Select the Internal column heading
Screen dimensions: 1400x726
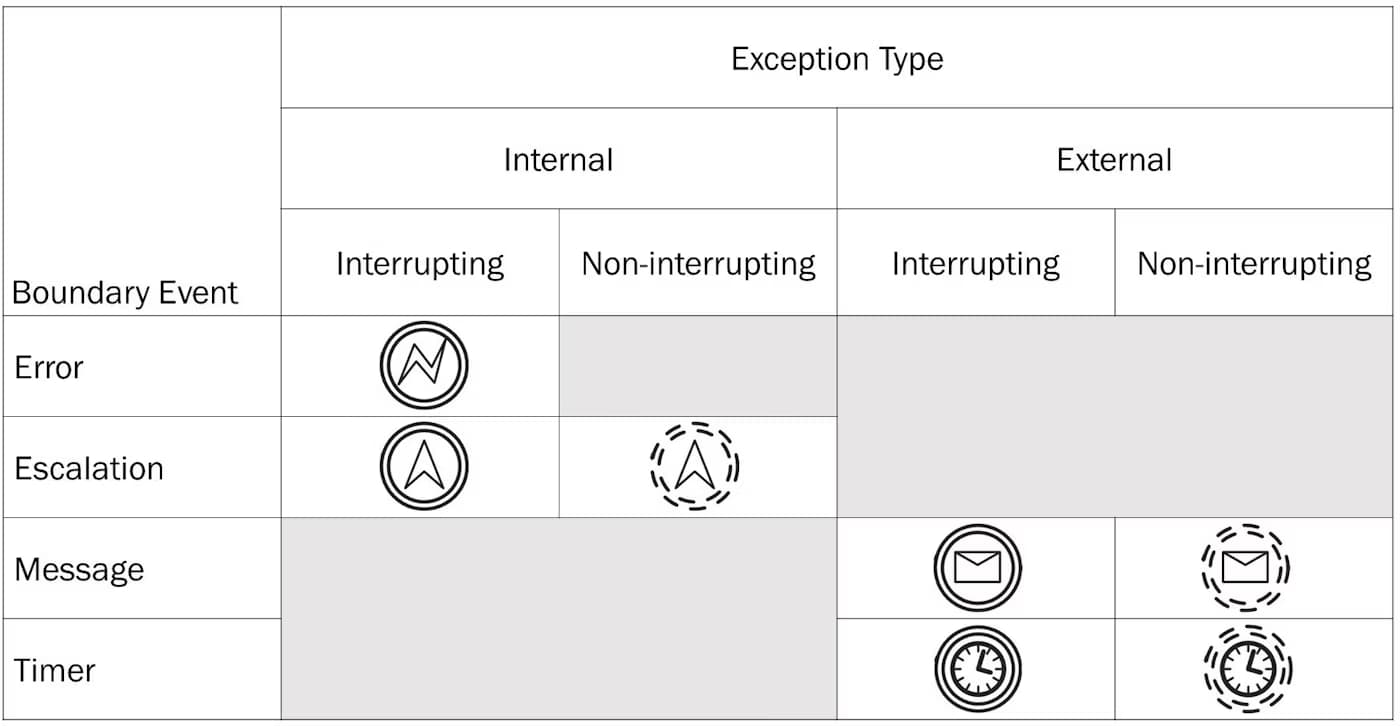[x=558, y=160]
